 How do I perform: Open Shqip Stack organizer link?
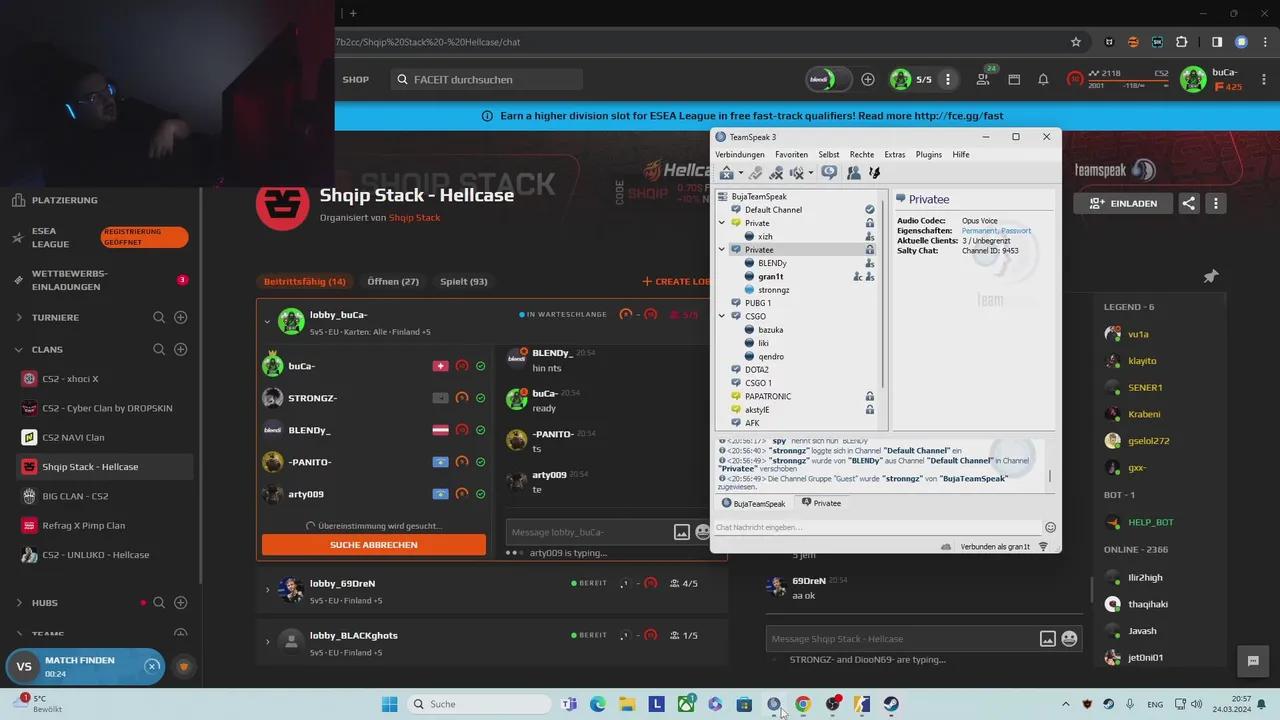click(414, 217)
